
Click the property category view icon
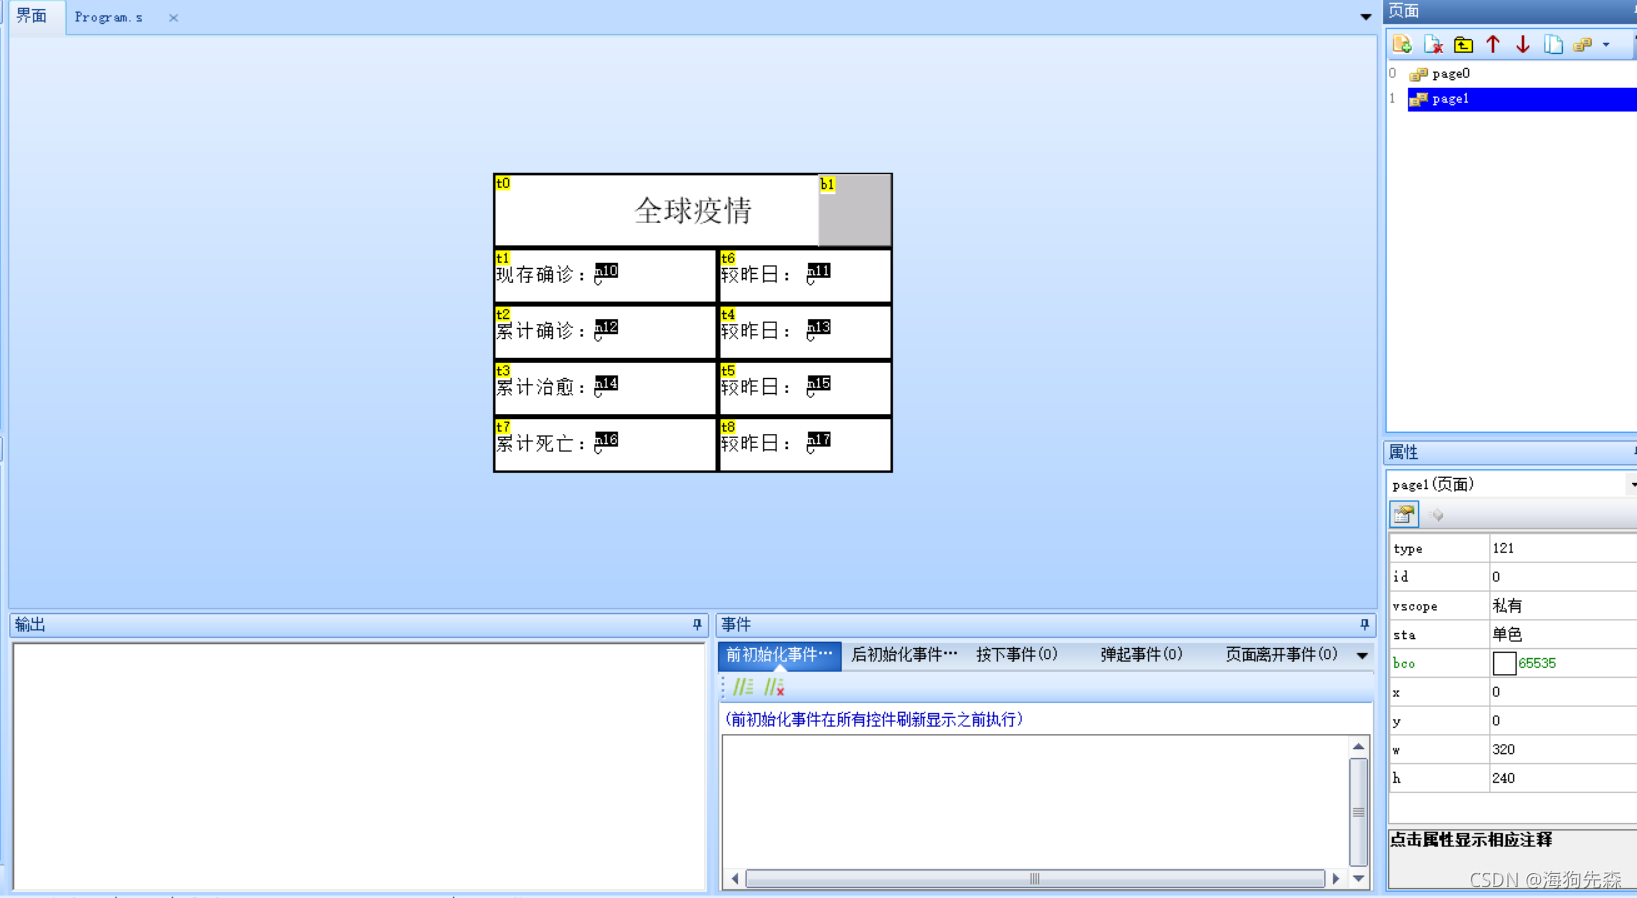pyautogui.click(x=1404, y=515)
